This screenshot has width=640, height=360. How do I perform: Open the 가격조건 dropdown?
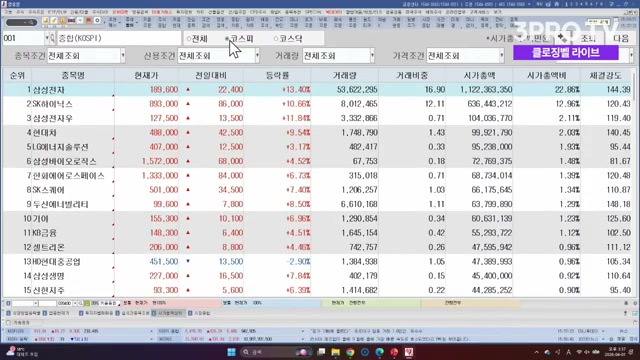[x=502, y=56]
